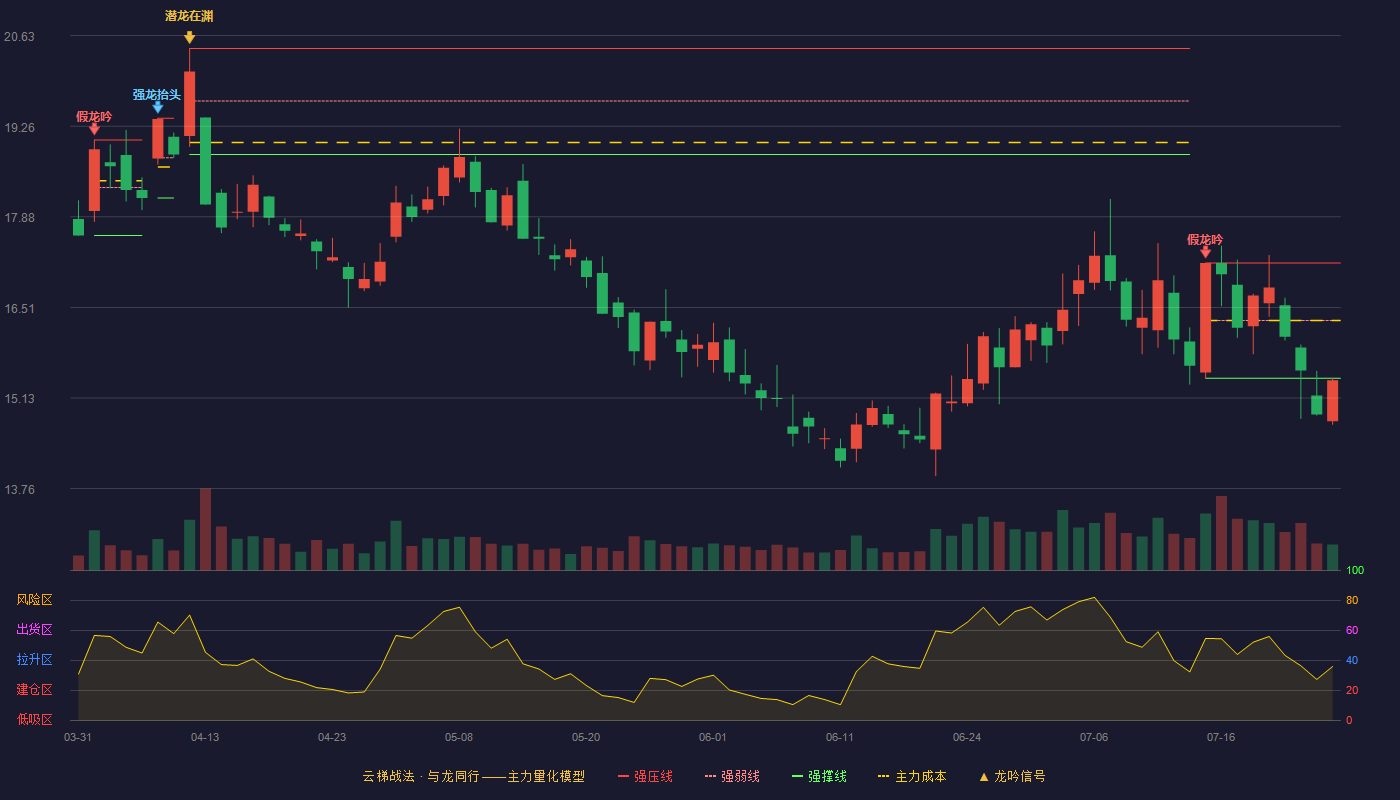
Task: Click the 13.76 price axis label
Action: 19,490
